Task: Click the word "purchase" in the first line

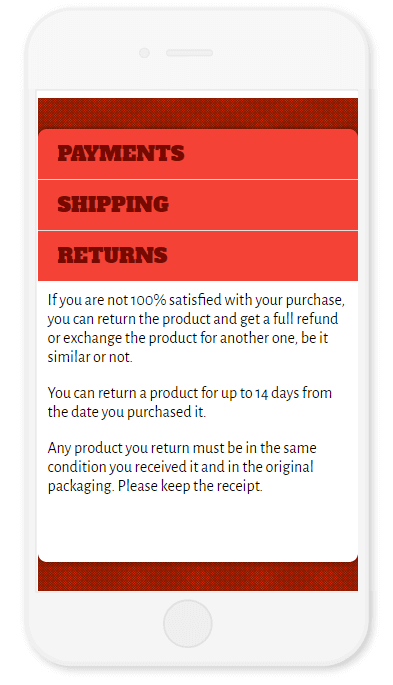Action: (314, 301)
